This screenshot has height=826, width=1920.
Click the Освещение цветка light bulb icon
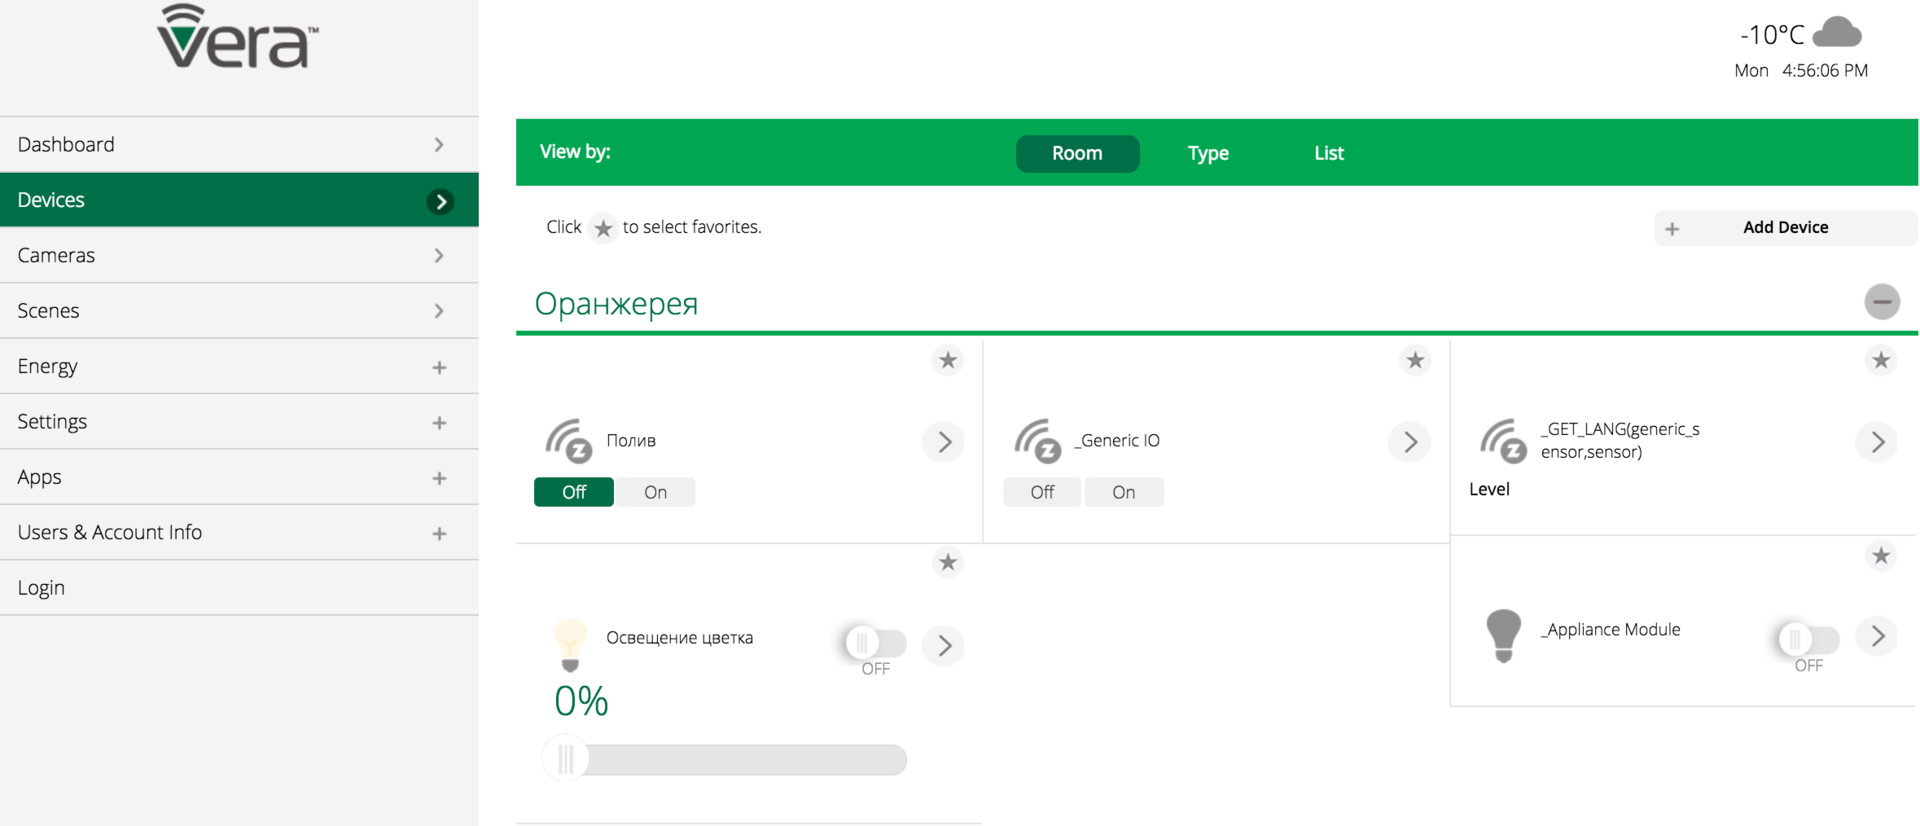[570, 645]
